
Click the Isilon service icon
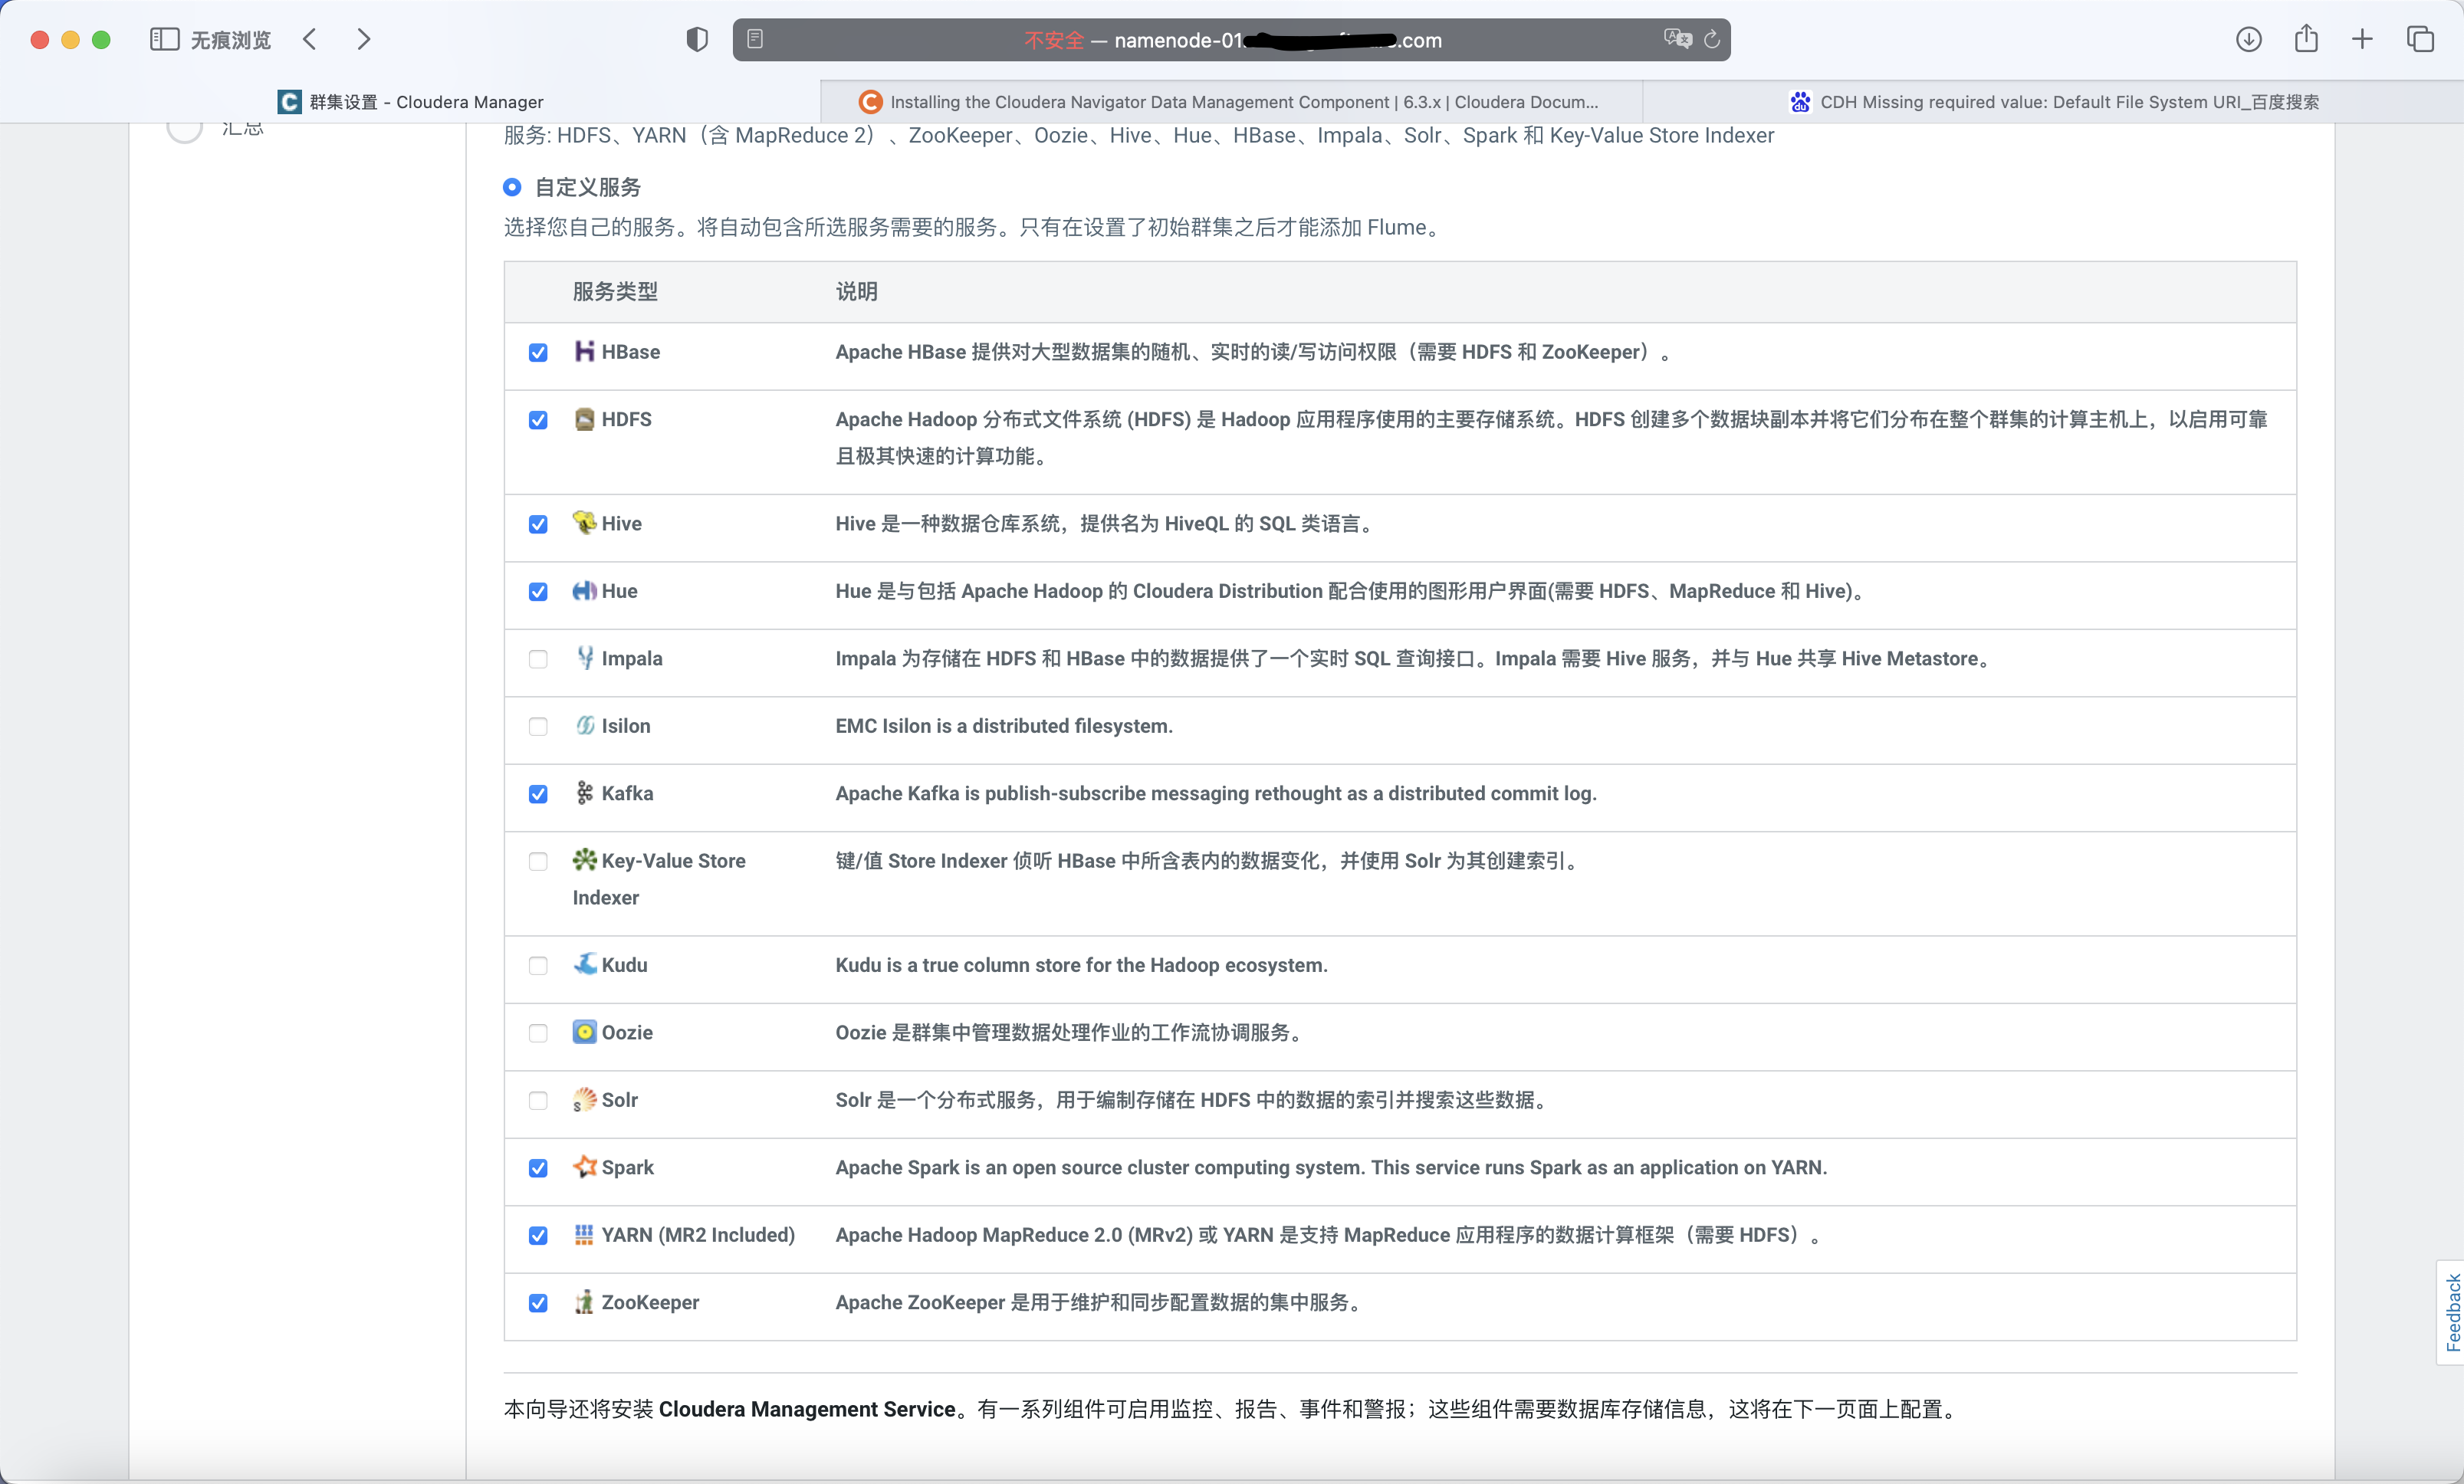click(x=584, y=725)
